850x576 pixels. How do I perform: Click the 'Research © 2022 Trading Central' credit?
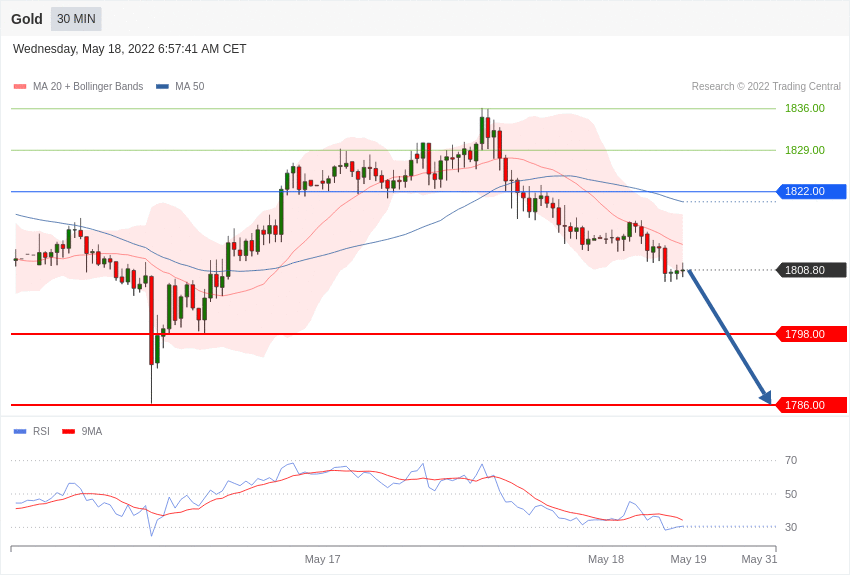pos(766,86)
